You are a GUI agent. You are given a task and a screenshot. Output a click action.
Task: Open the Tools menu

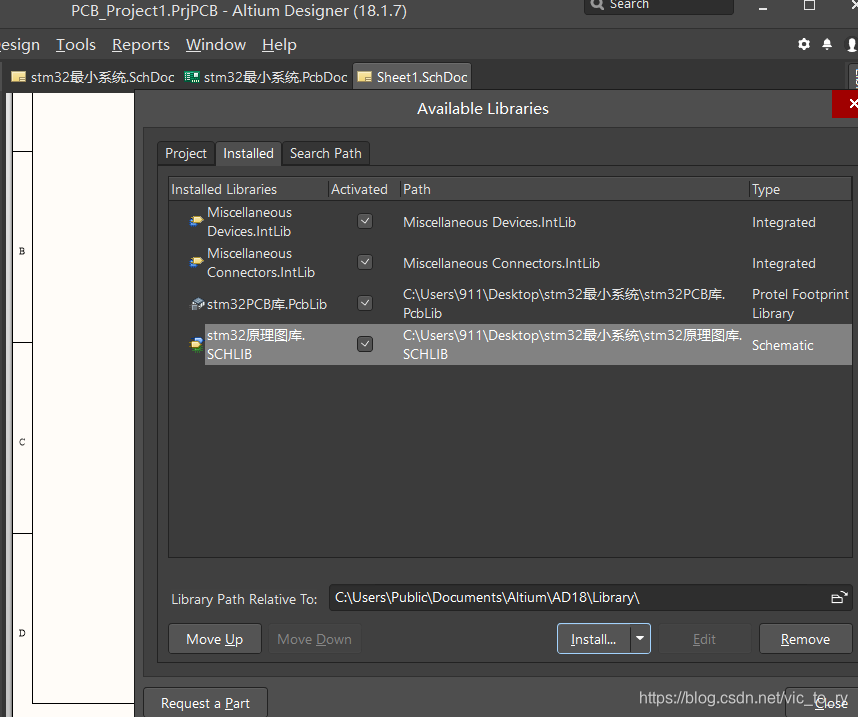pos(76,45)
